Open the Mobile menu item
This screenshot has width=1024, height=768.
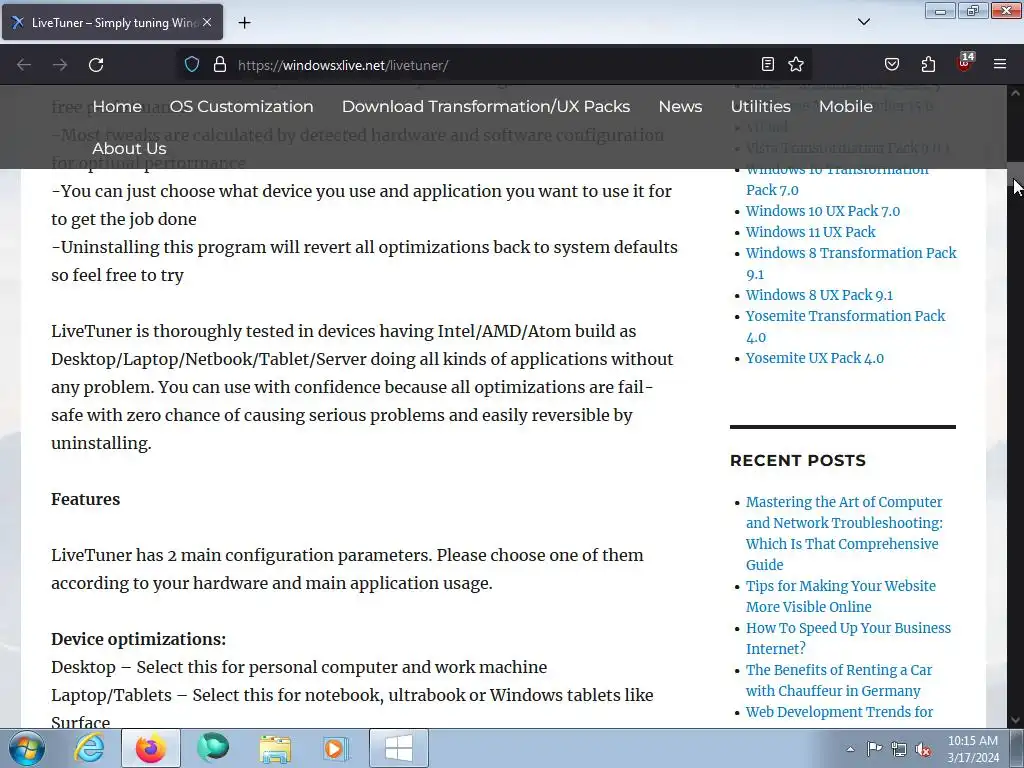click(x=846, y=106)
